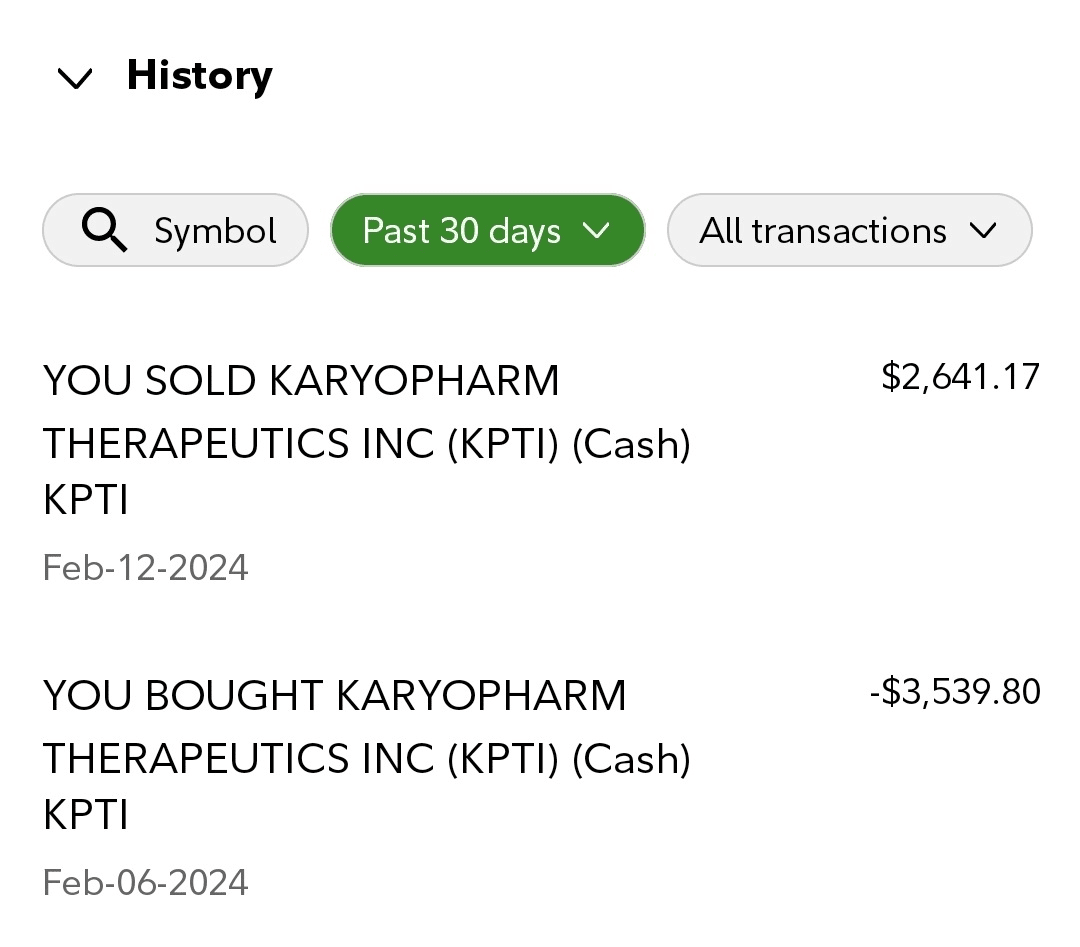The image size is (1080, 947).
Task: Open the All transactions dropdown
Action: click(x=822, y=231)
